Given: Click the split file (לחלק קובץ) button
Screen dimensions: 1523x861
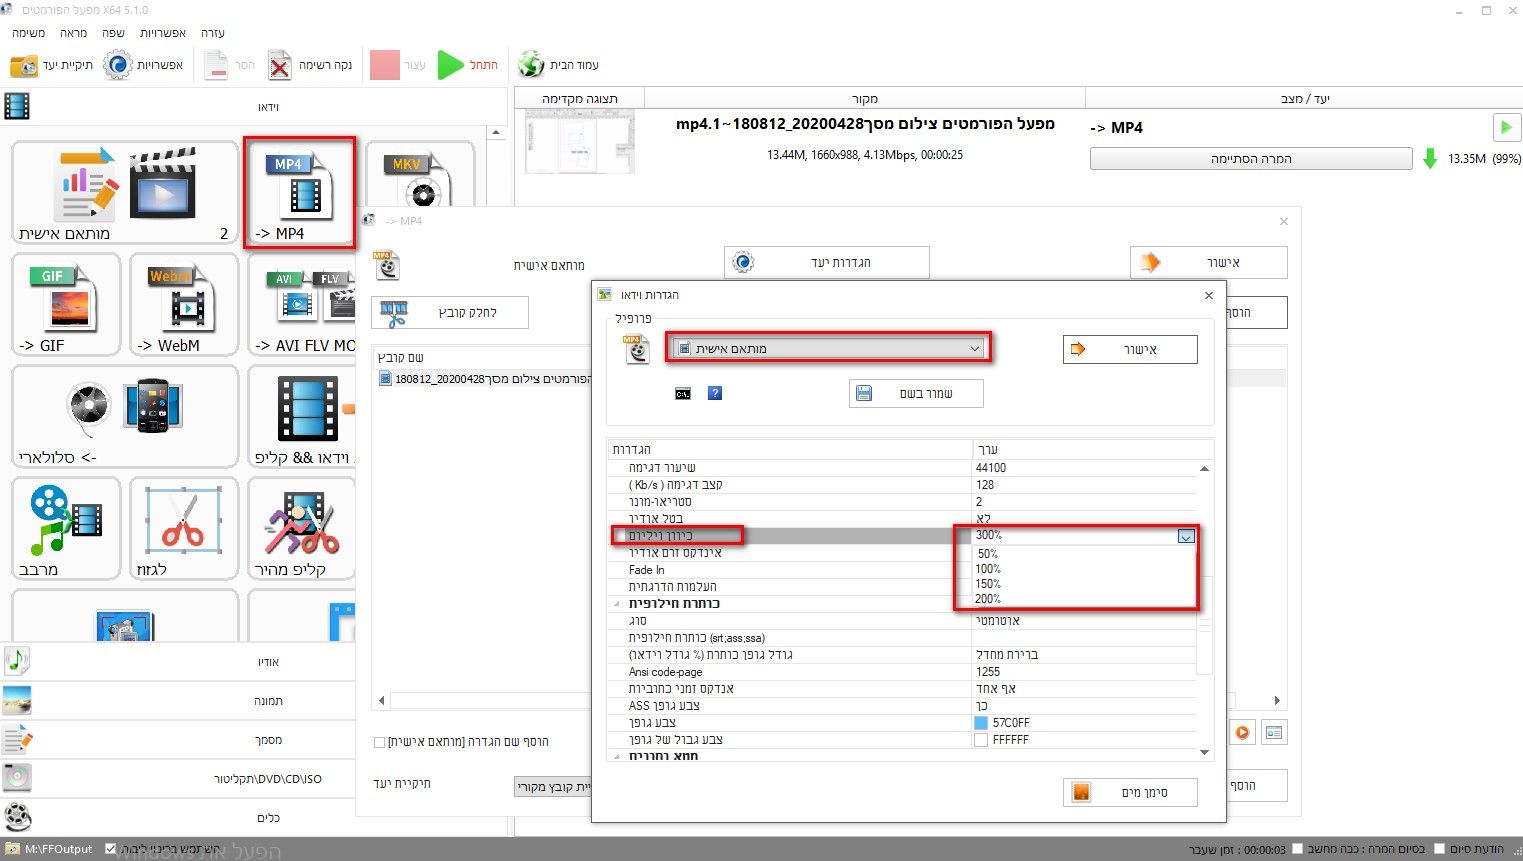Looking at the screenshot, I should 450,313.
